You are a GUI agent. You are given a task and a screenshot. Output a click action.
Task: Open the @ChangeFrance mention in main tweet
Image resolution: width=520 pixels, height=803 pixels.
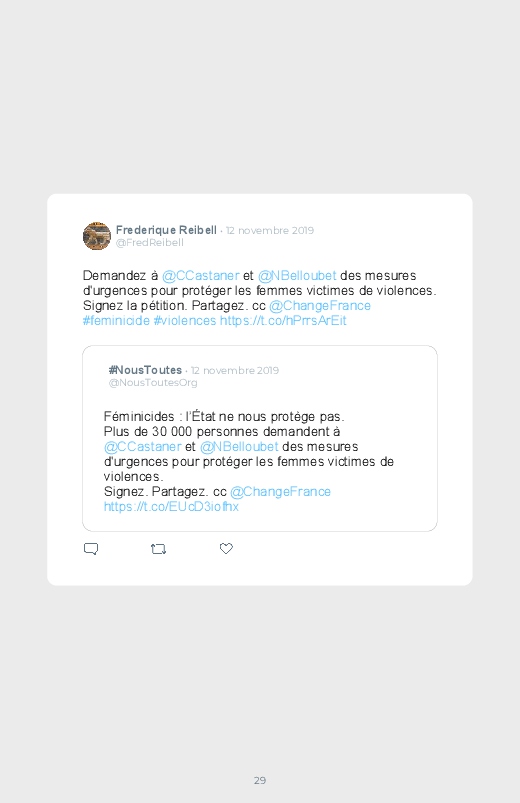[320, 306]
